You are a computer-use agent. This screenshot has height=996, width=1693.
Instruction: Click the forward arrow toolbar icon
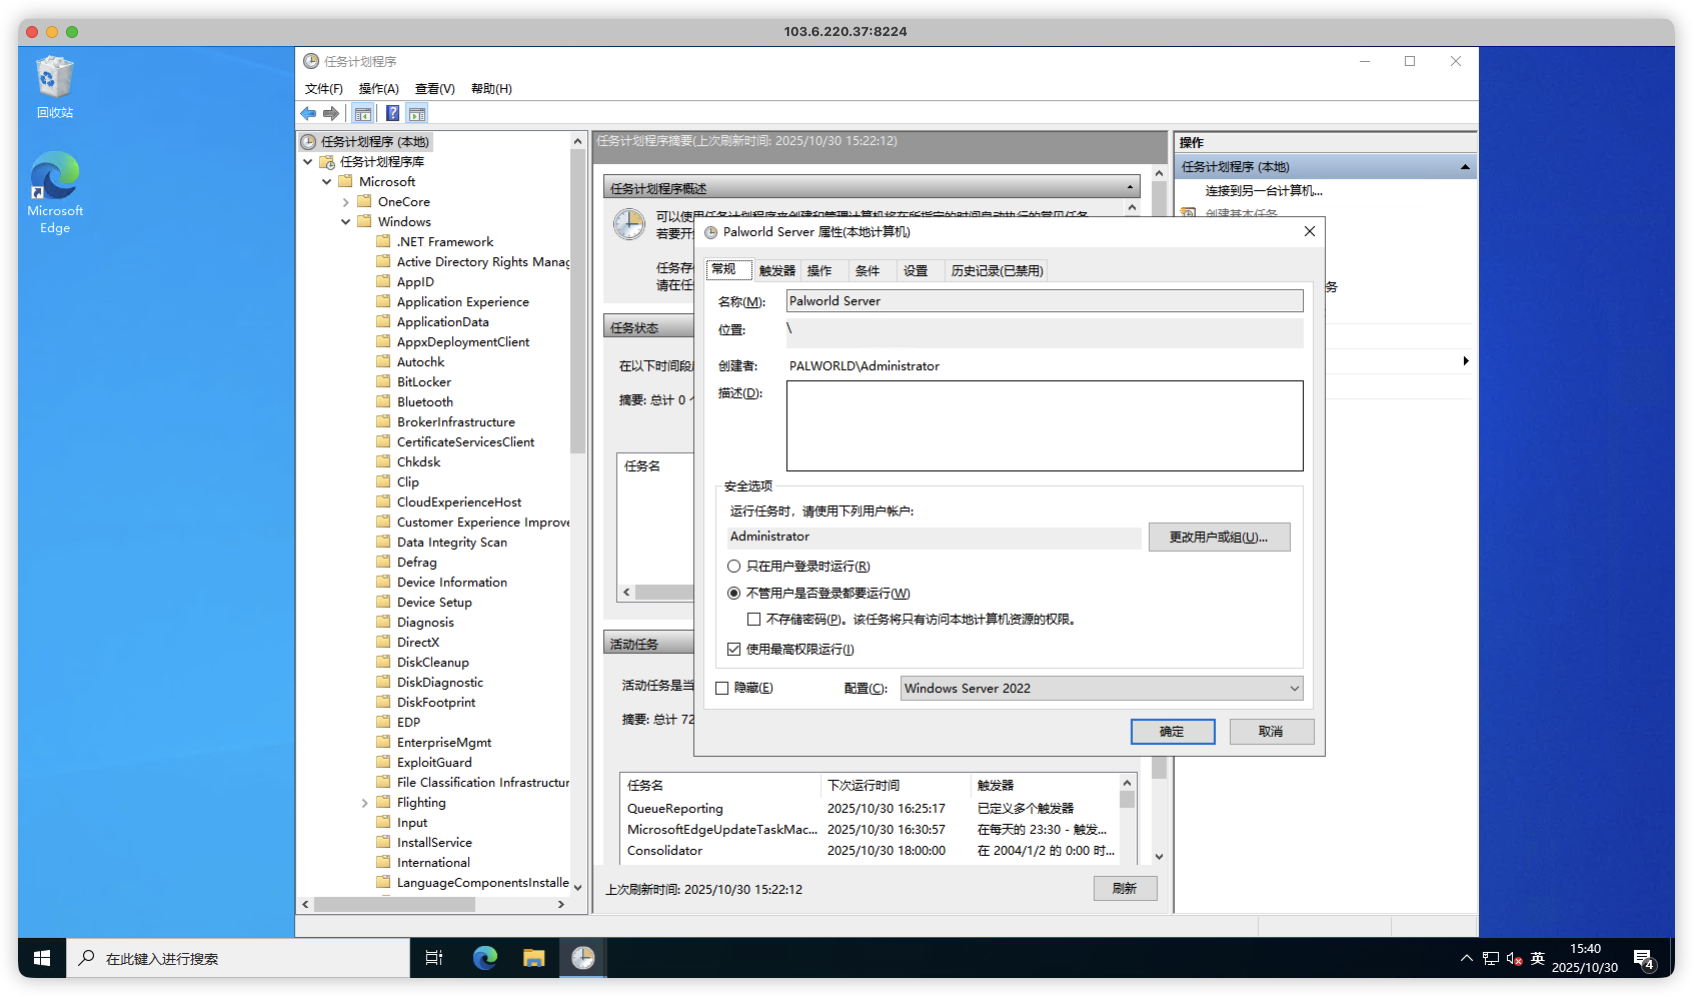[x=331, y=114]
